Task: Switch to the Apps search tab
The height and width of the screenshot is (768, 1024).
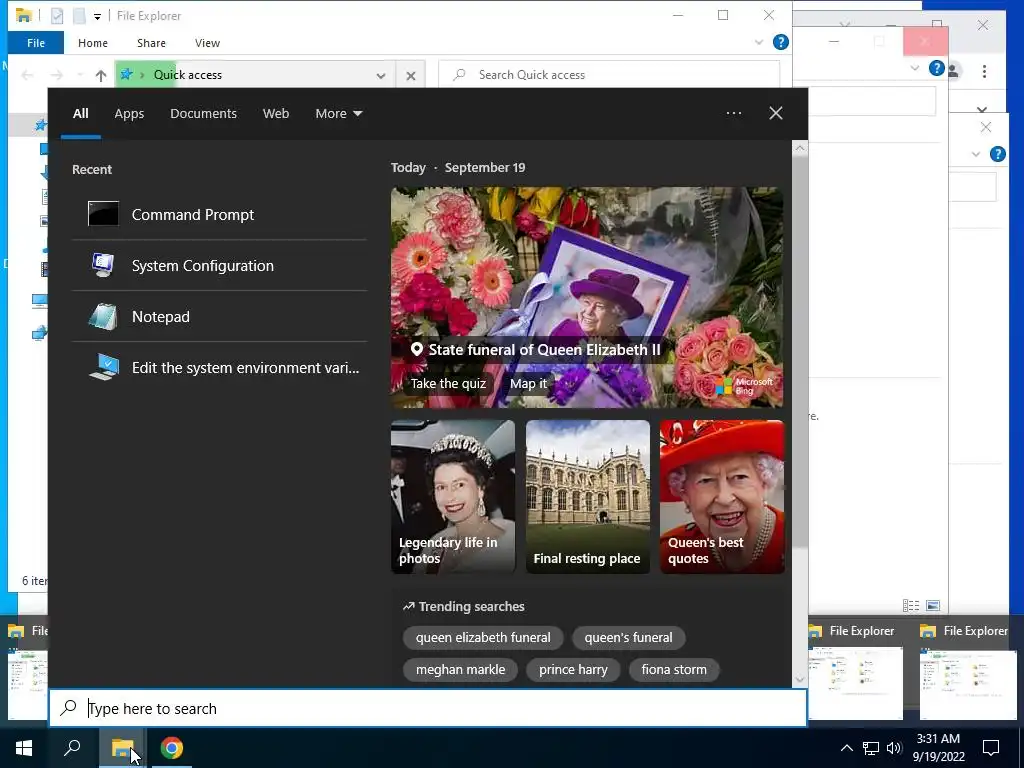Action: (129, 114)
